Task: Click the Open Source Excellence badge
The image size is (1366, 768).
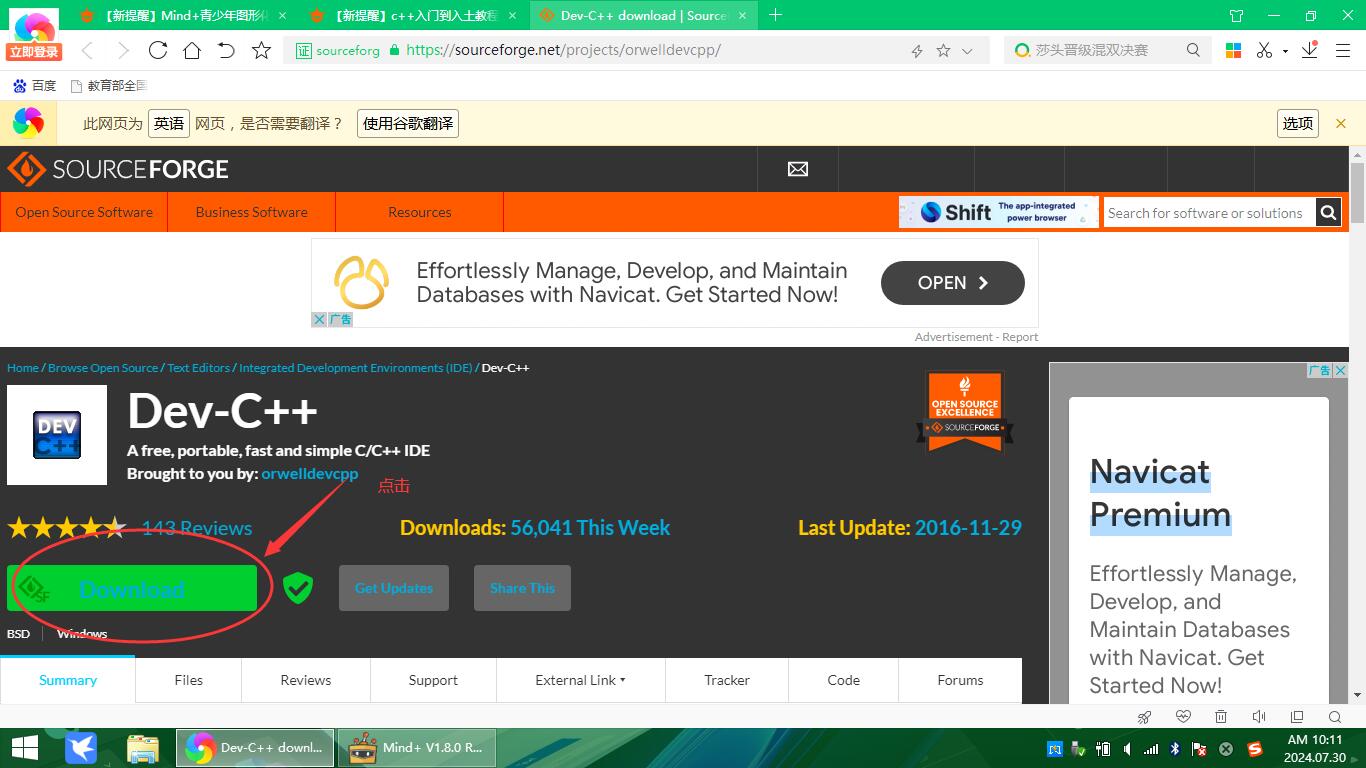Action: pos(965,412)
